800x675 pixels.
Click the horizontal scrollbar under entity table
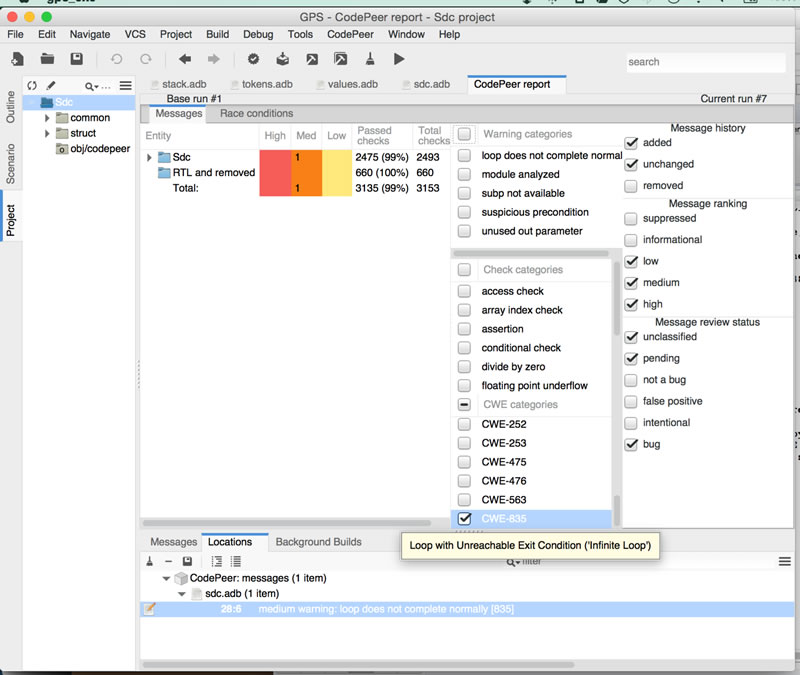pos(287,522)
